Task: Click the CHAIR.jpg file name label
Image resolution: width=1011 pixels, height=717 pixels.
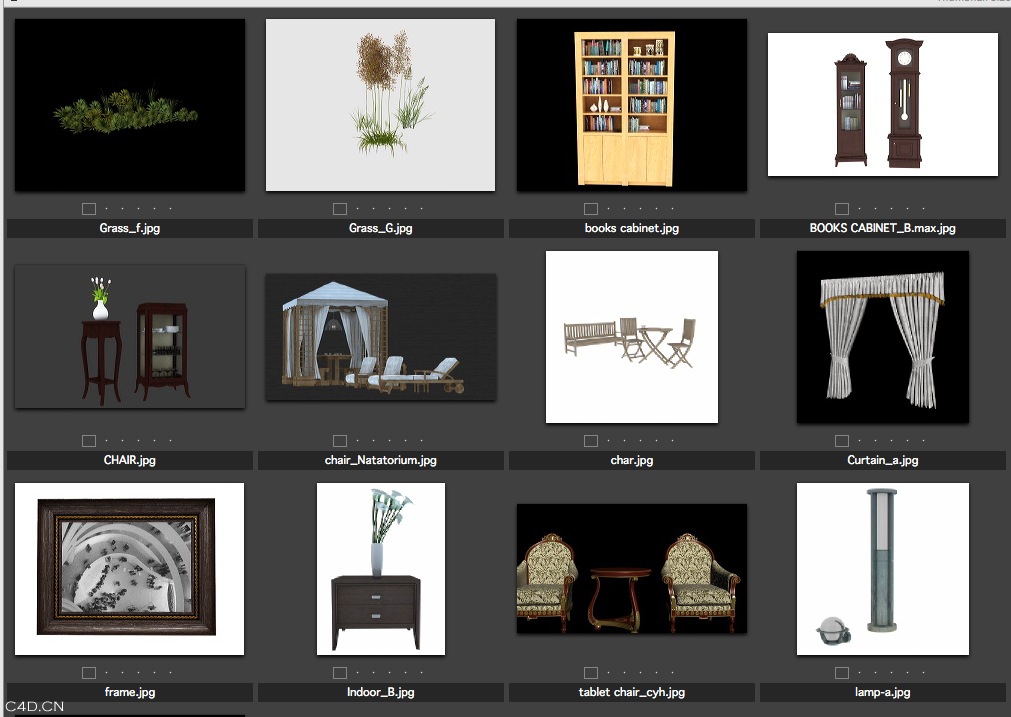Action: pyautogui.click(x=130, y=460)
